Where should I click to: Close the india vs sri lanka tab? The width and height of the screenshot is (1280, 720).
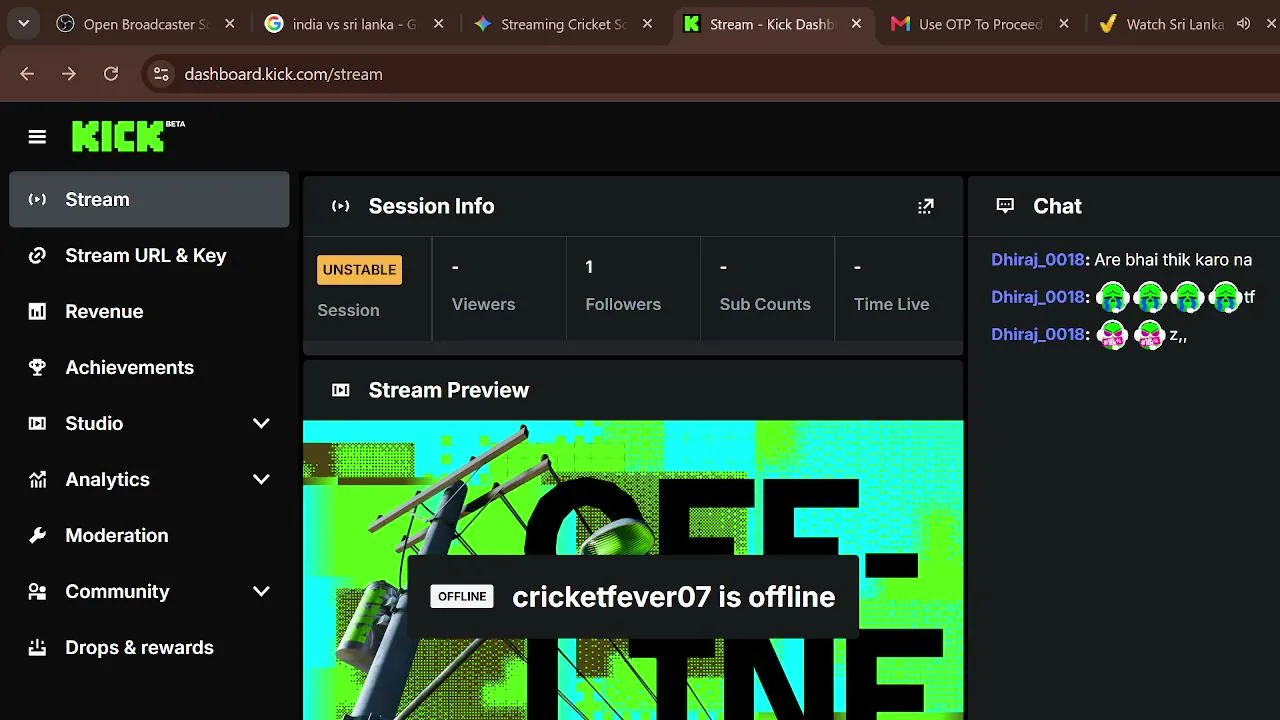pyautogui.click(x=438, y=24)
